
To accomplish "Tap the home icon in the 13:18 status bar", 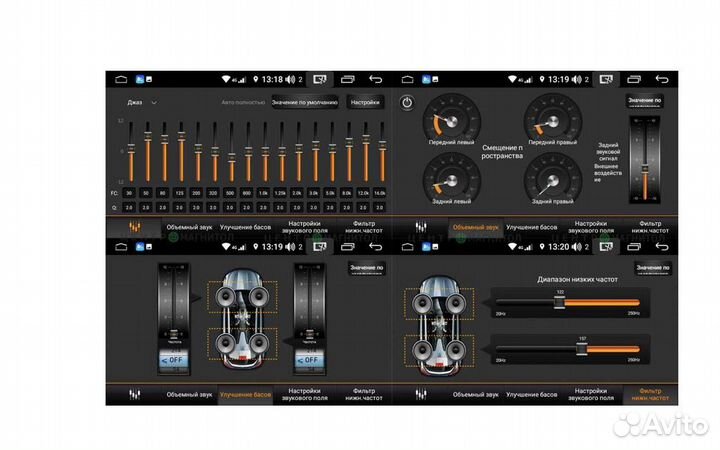I will pyautogui.click(x=122, y=78).
